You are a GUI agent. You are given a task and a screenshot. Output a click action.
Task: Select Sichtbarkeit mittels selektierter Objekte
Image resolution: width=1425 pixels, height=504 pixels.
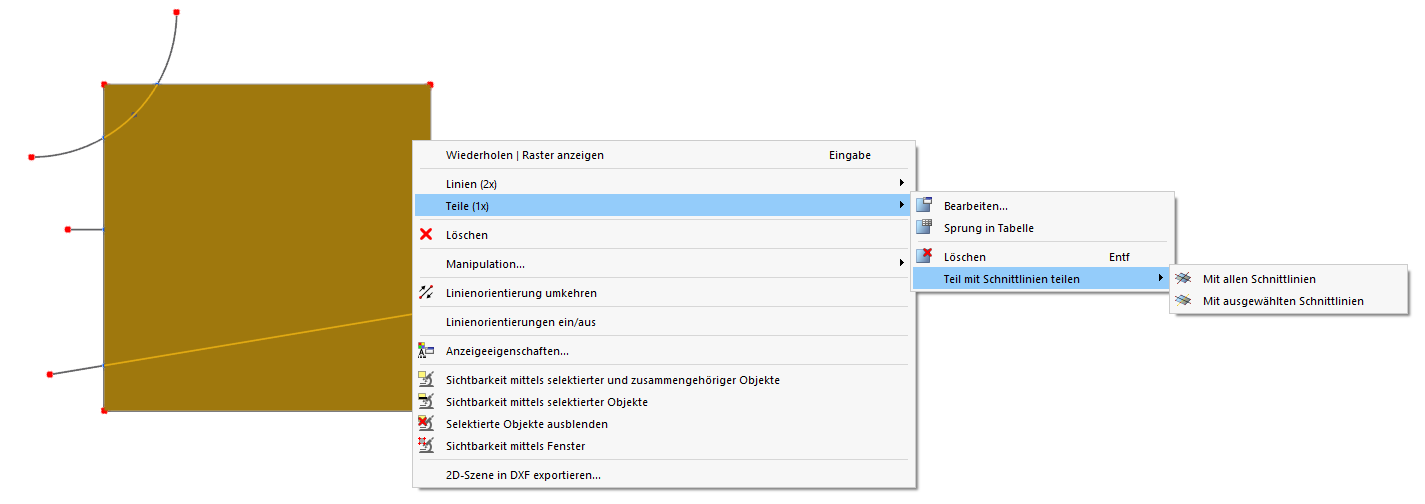click(546, 402)
